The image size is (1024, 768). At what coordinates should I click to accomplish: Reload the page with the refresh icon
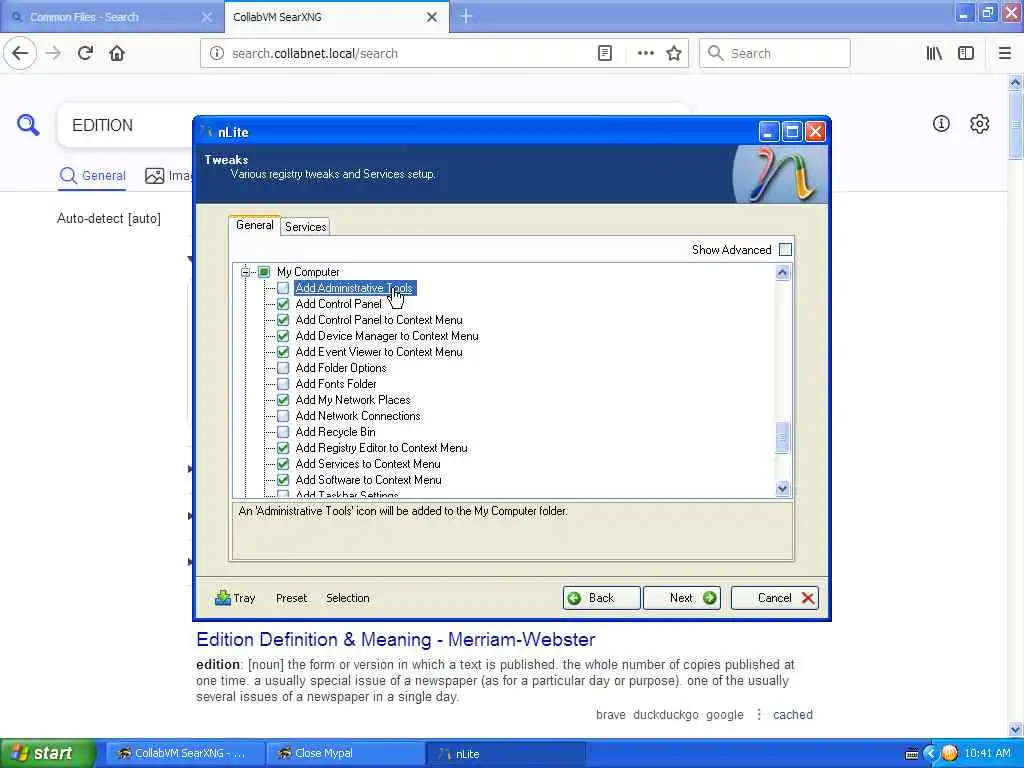coord(85,53)
